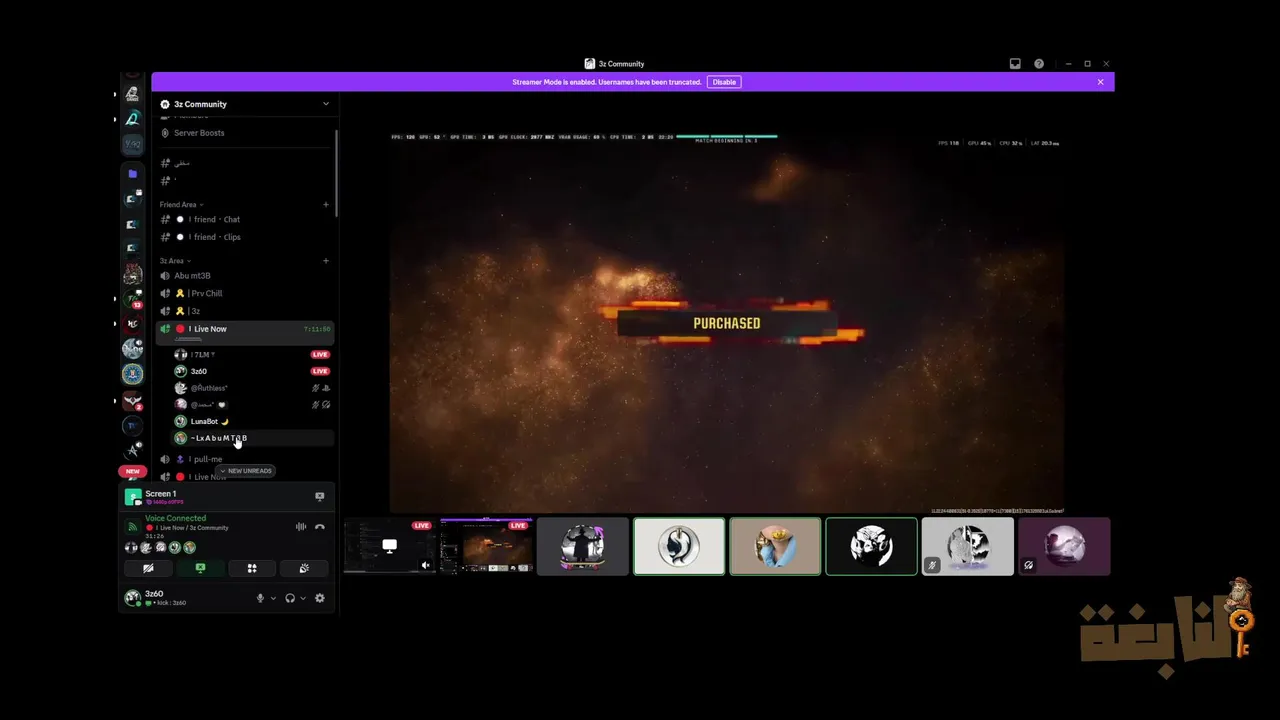Open the soundboard
Viewport: 1280px width, 720px height.
(304, 568)
